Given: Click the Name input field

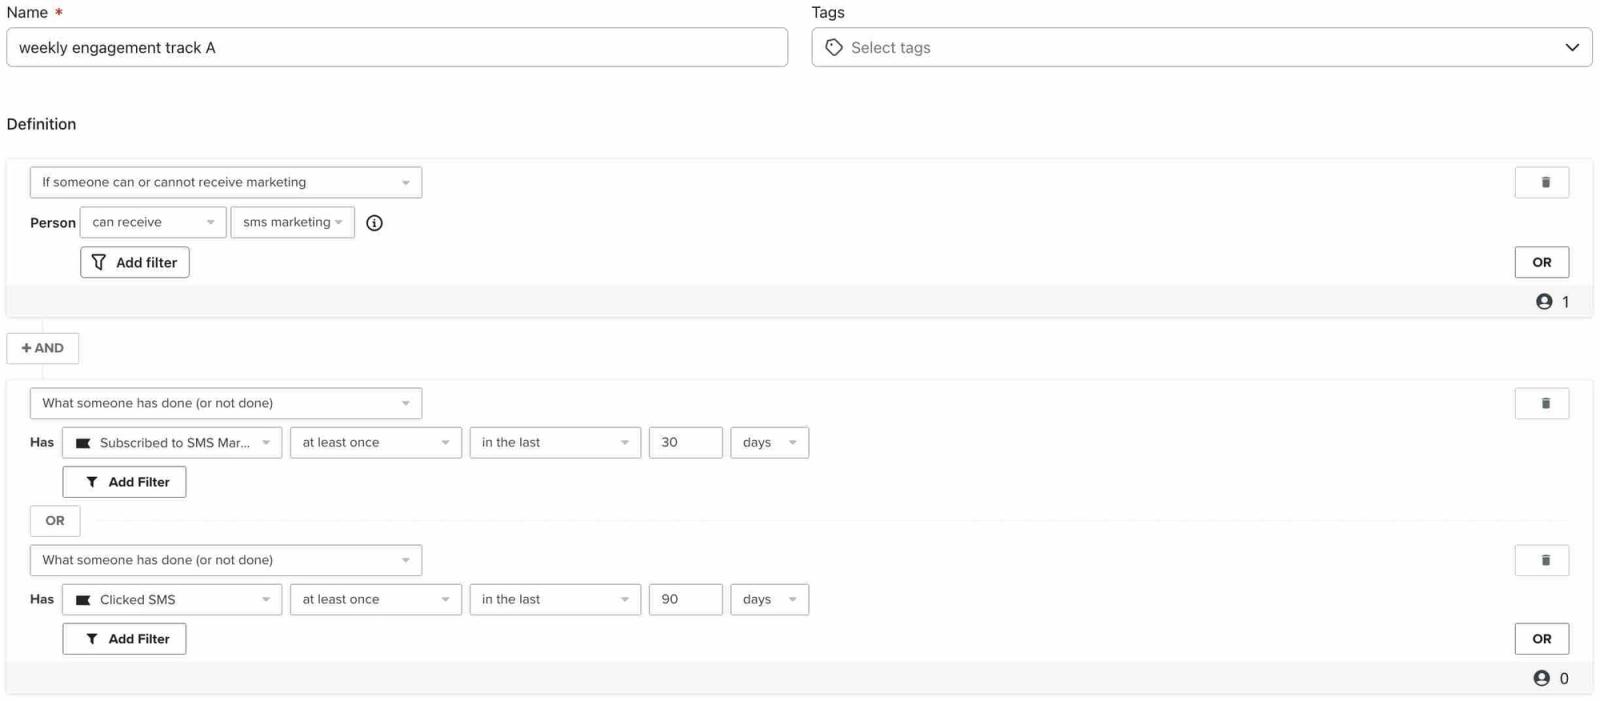Looking at the screenshot, I should 397,47.
